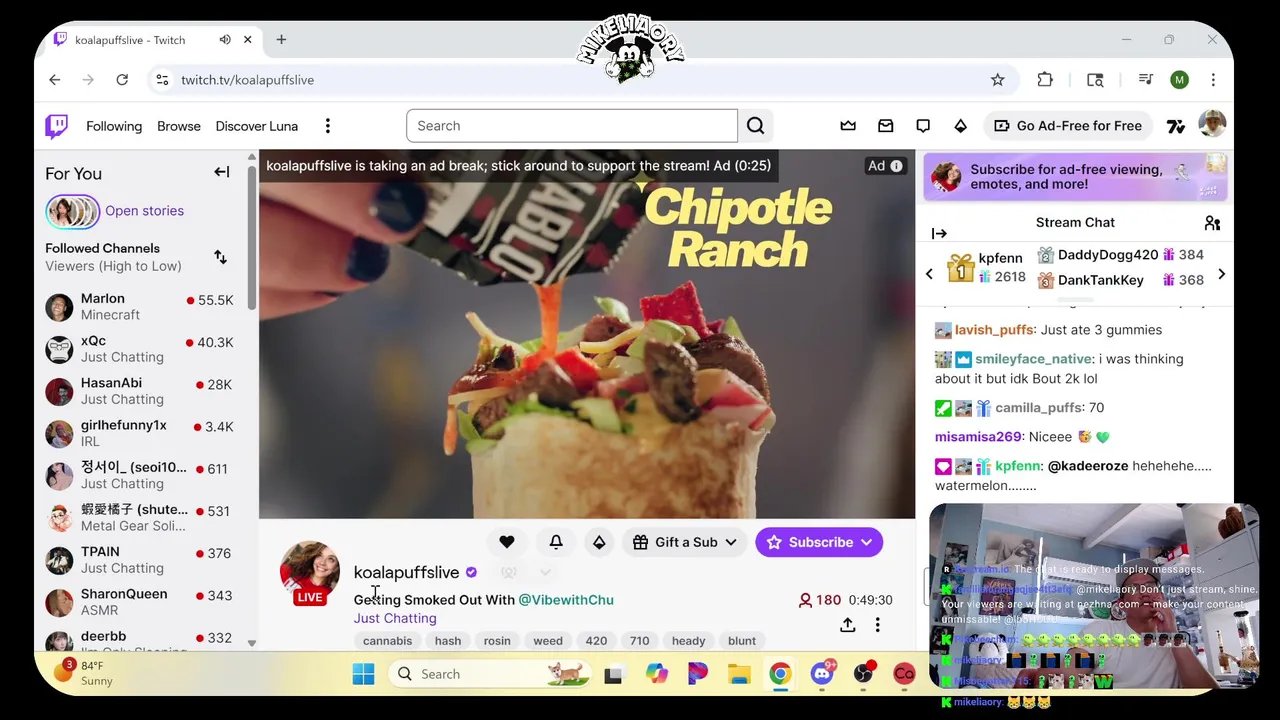Follow heart icon under the video
Screen dimensions: 1280x720
click(x=507, y=542)
